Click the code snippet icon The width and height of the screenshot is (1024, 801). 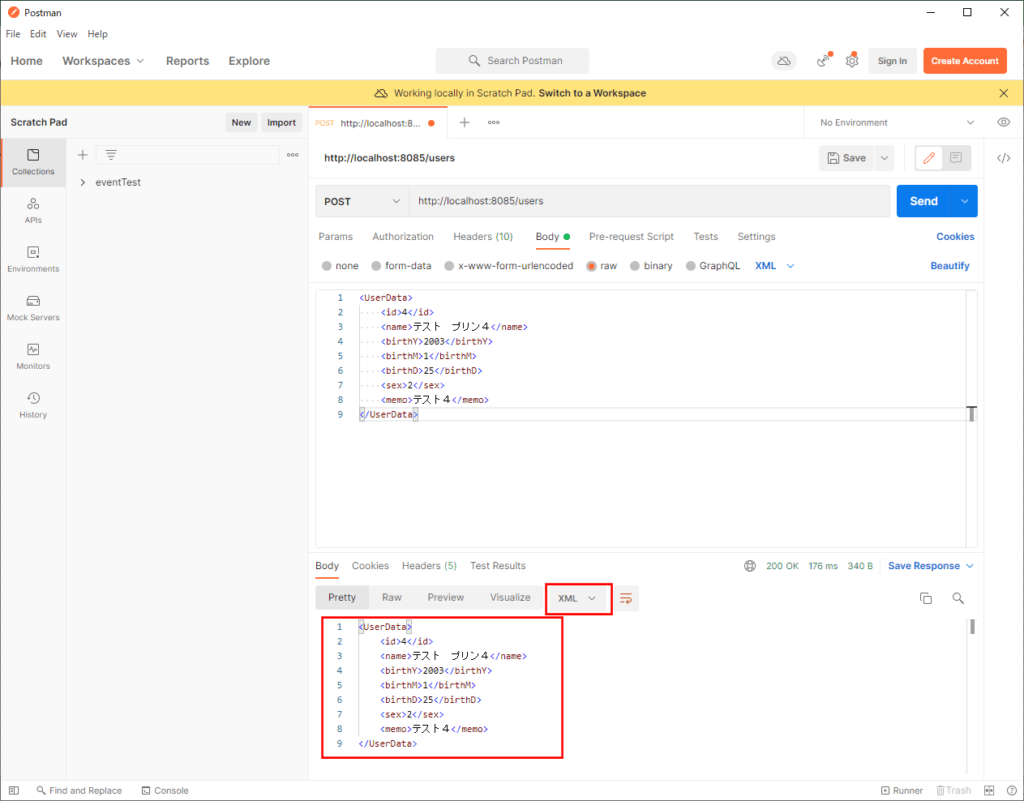1004,158
